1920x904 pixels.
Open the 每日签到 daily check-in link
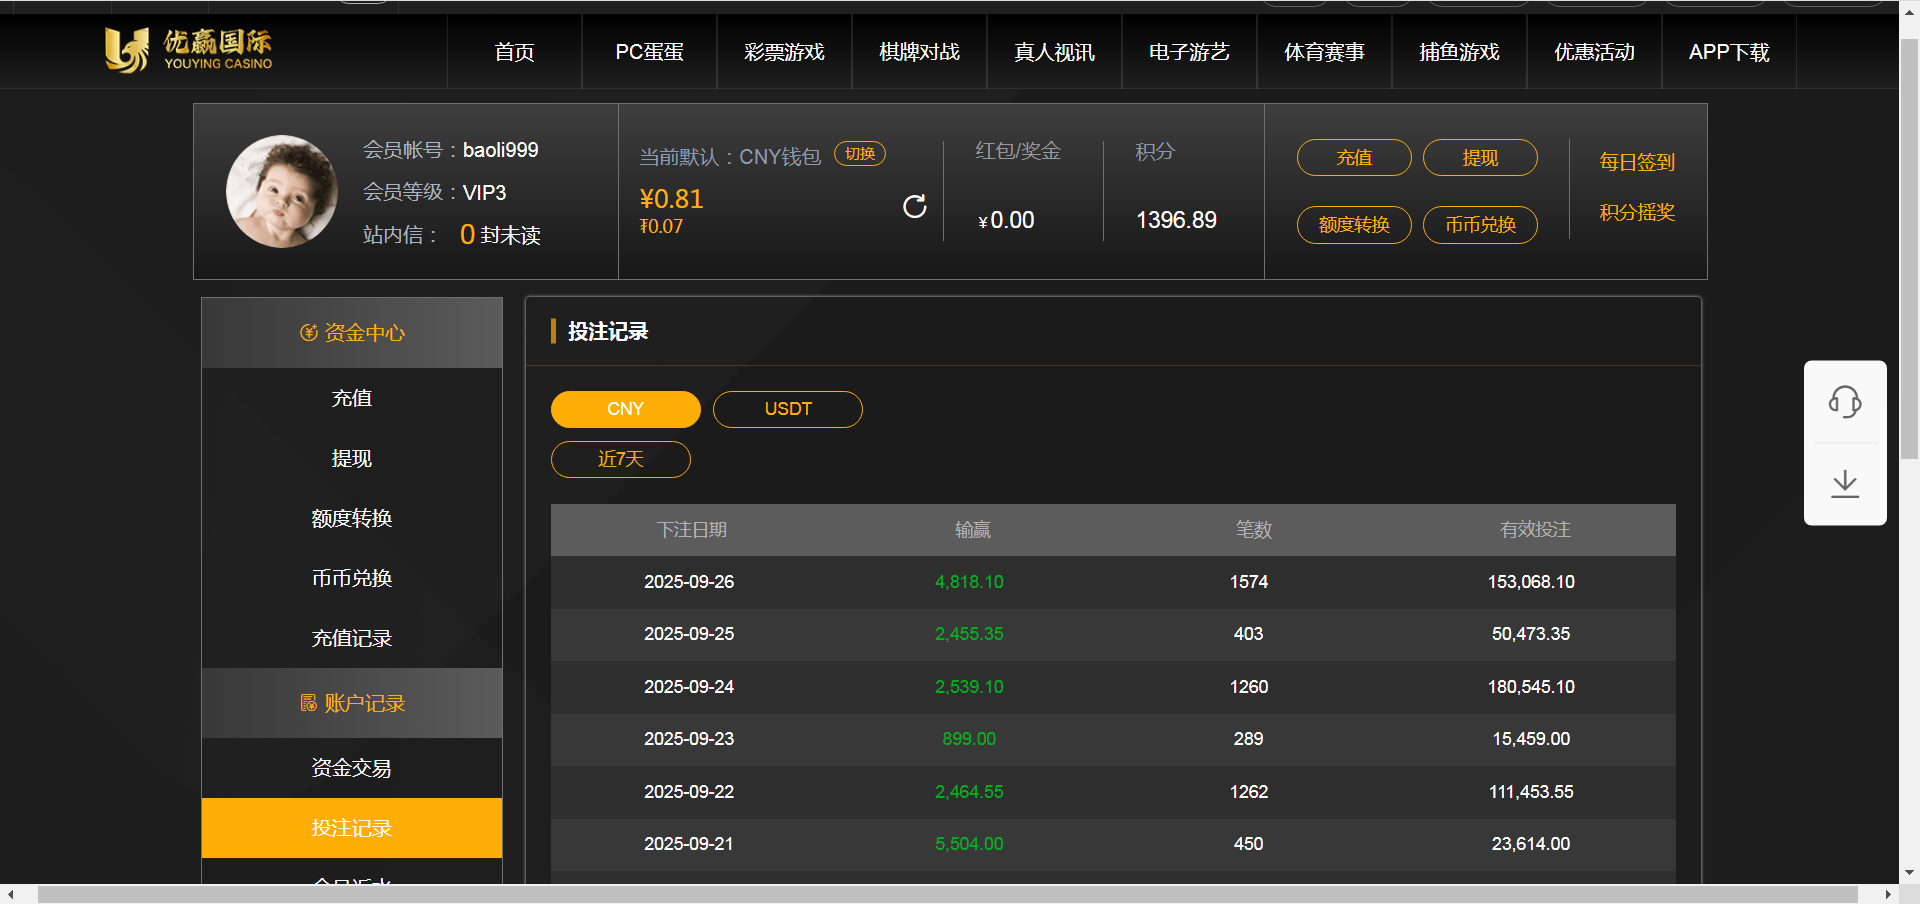tap(1636, 162)
